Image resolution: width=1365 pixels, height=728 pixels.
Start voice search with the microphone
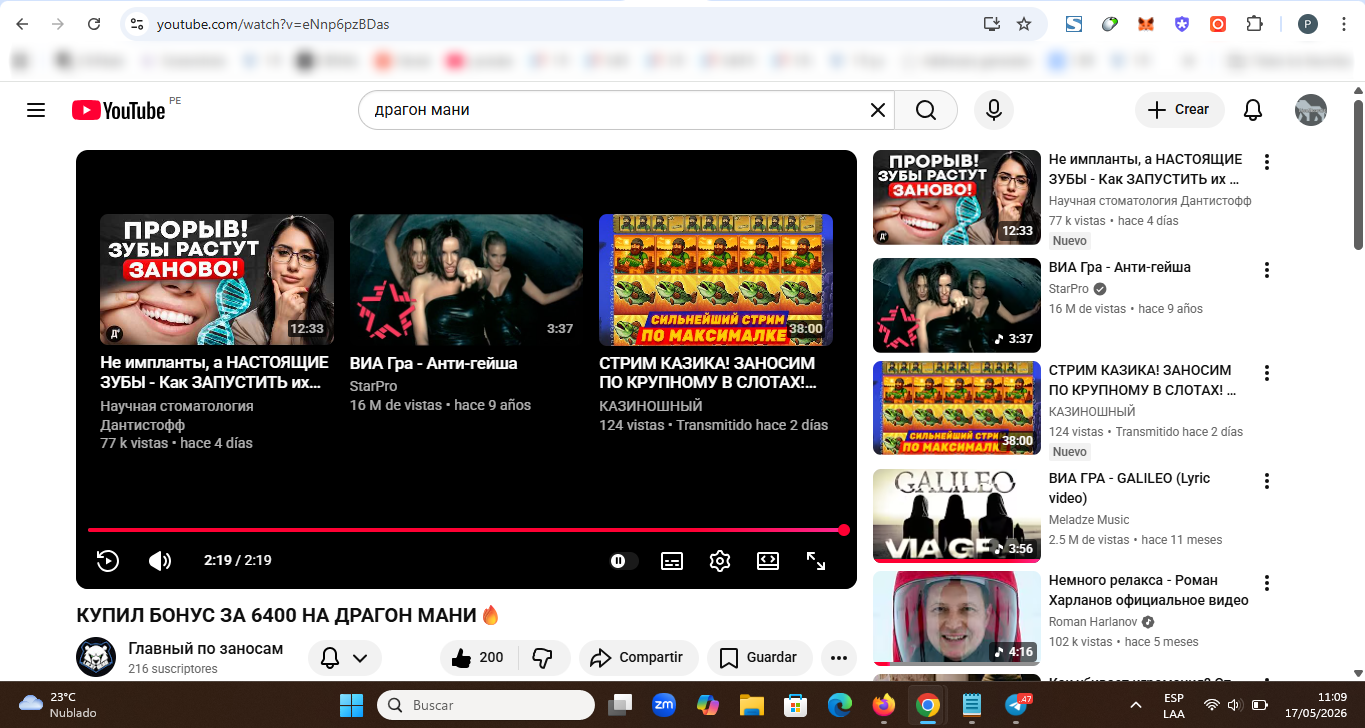click(994, 110)
